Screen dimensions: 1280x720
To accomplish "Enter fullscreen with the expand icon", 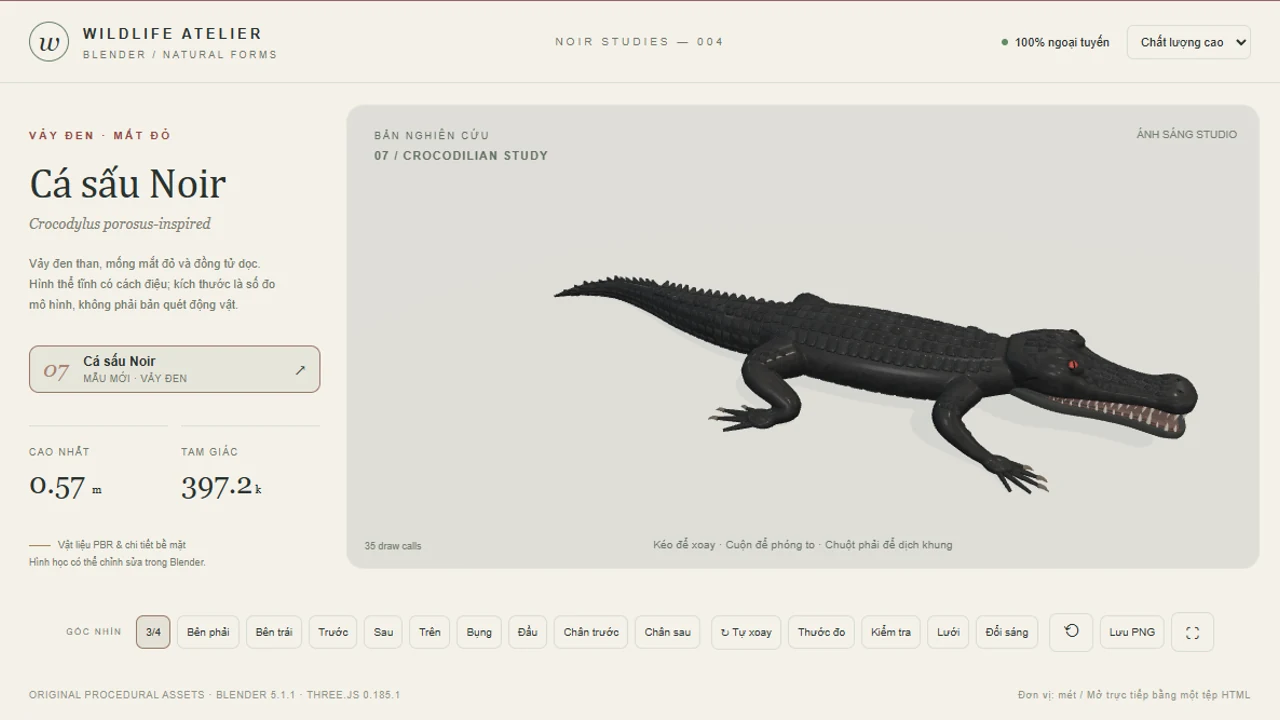I will point(1192,632).
